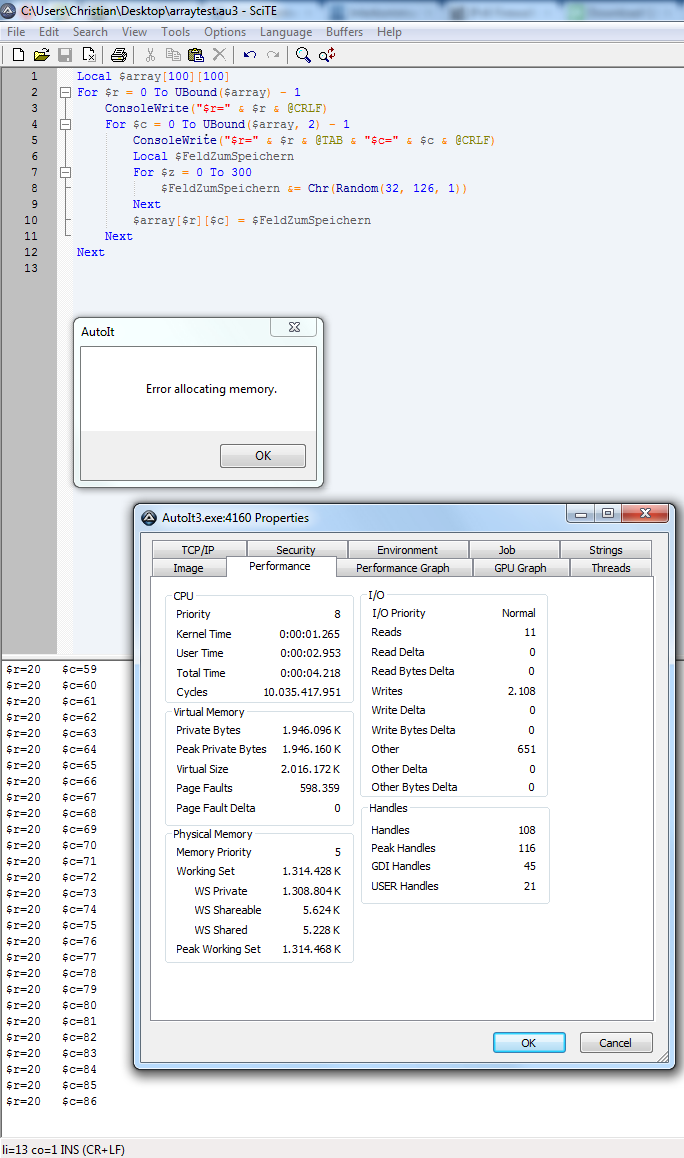Click the New document toolbar icon

18,55
